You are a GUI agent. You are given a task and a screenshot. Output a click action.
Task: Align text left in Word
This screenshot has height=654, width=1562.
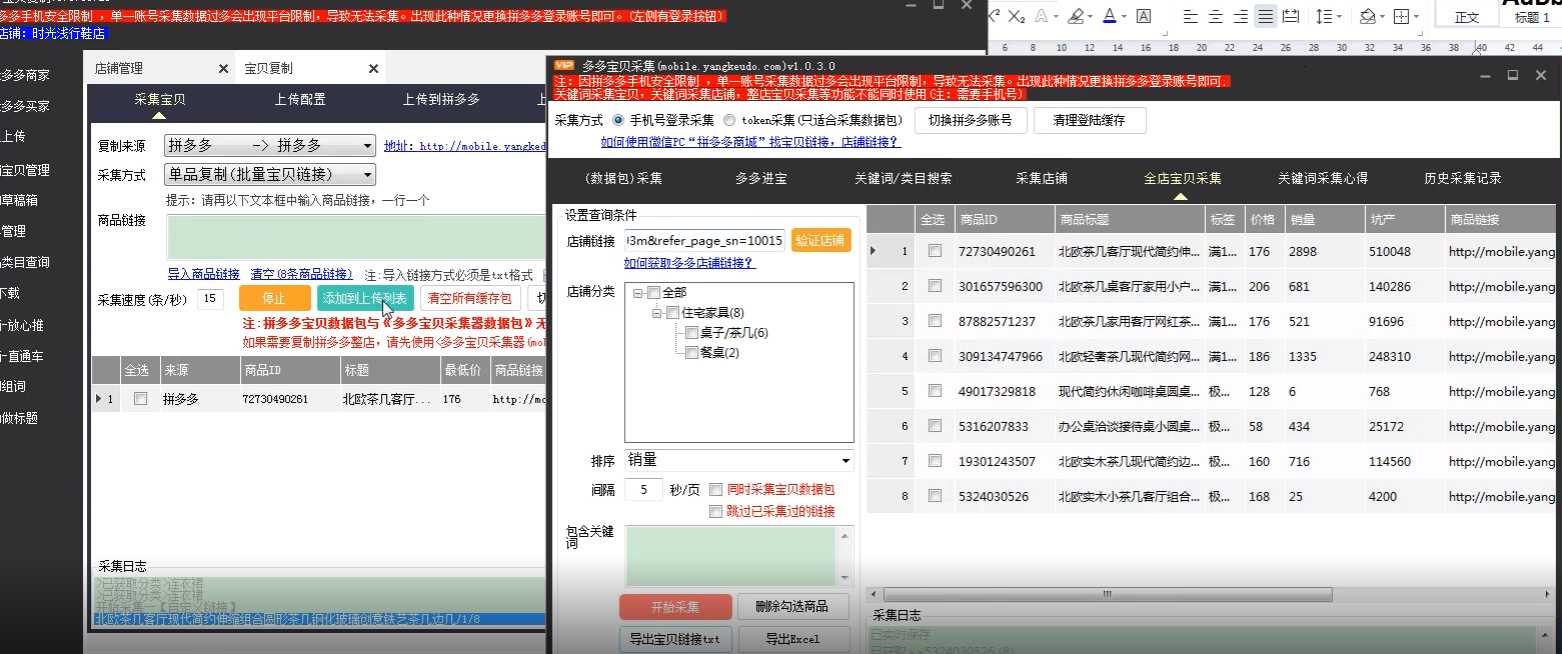tap(1190, 16)
